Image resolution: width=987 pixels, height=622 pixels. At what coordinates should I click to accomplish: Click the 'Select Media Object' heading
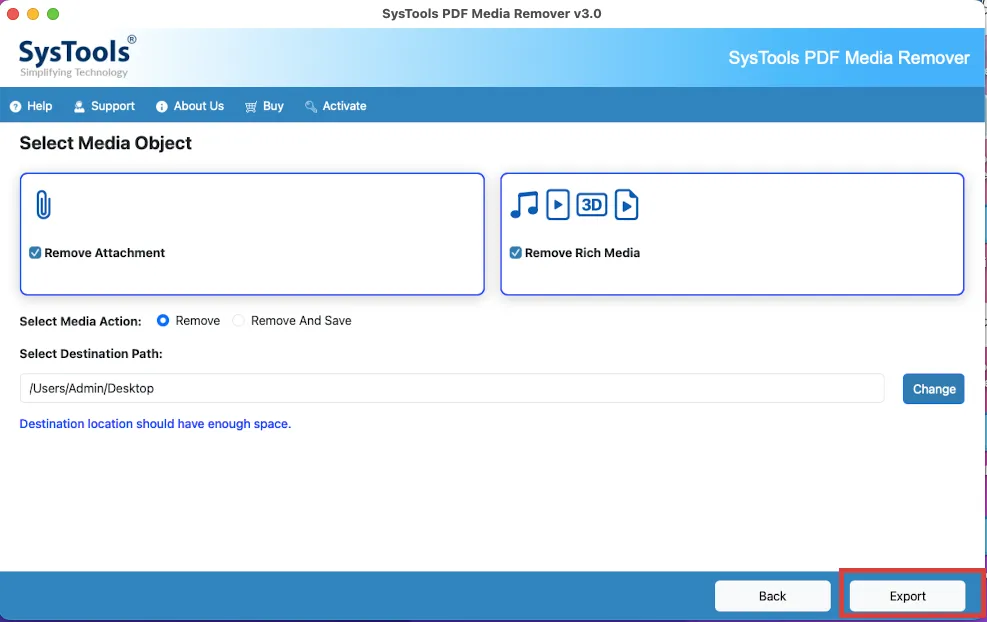(106, 143)
